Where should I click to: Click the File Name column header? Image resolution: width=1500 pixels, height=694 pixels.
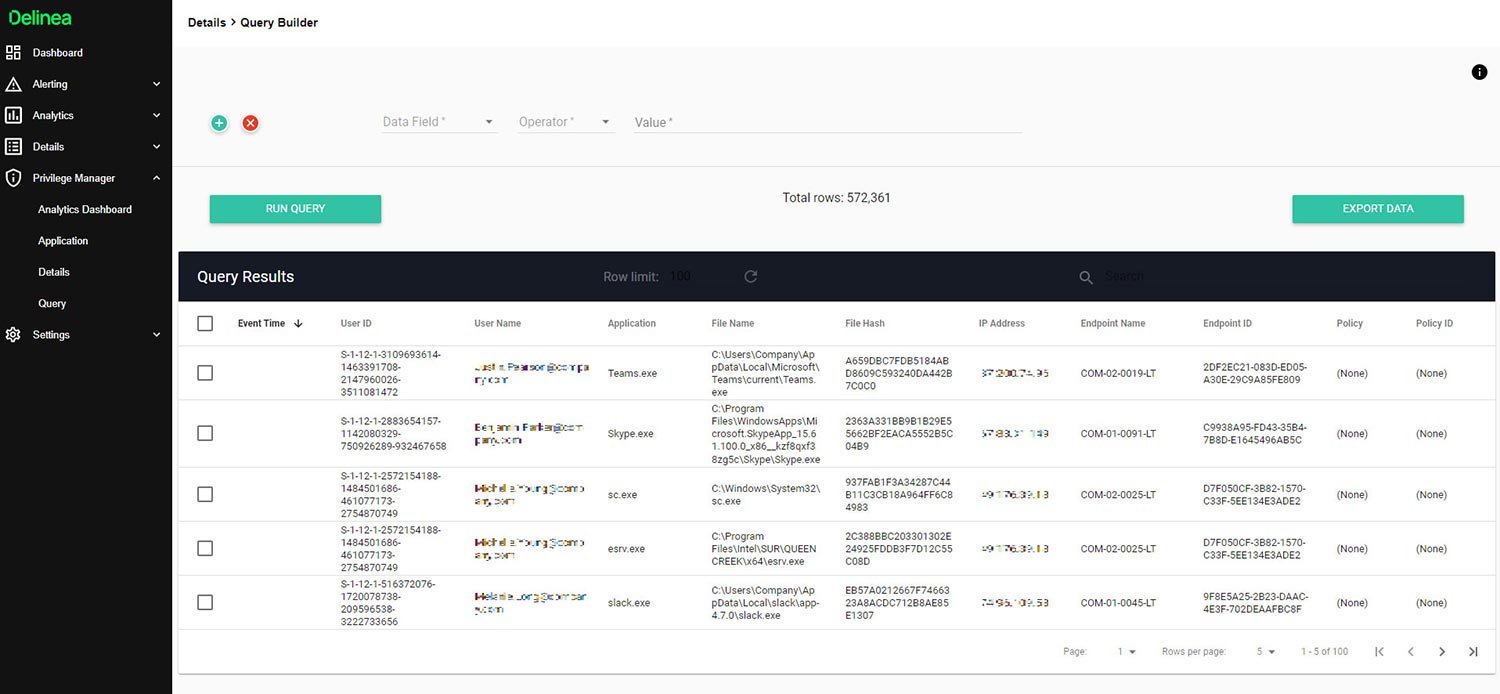point(733,324)
